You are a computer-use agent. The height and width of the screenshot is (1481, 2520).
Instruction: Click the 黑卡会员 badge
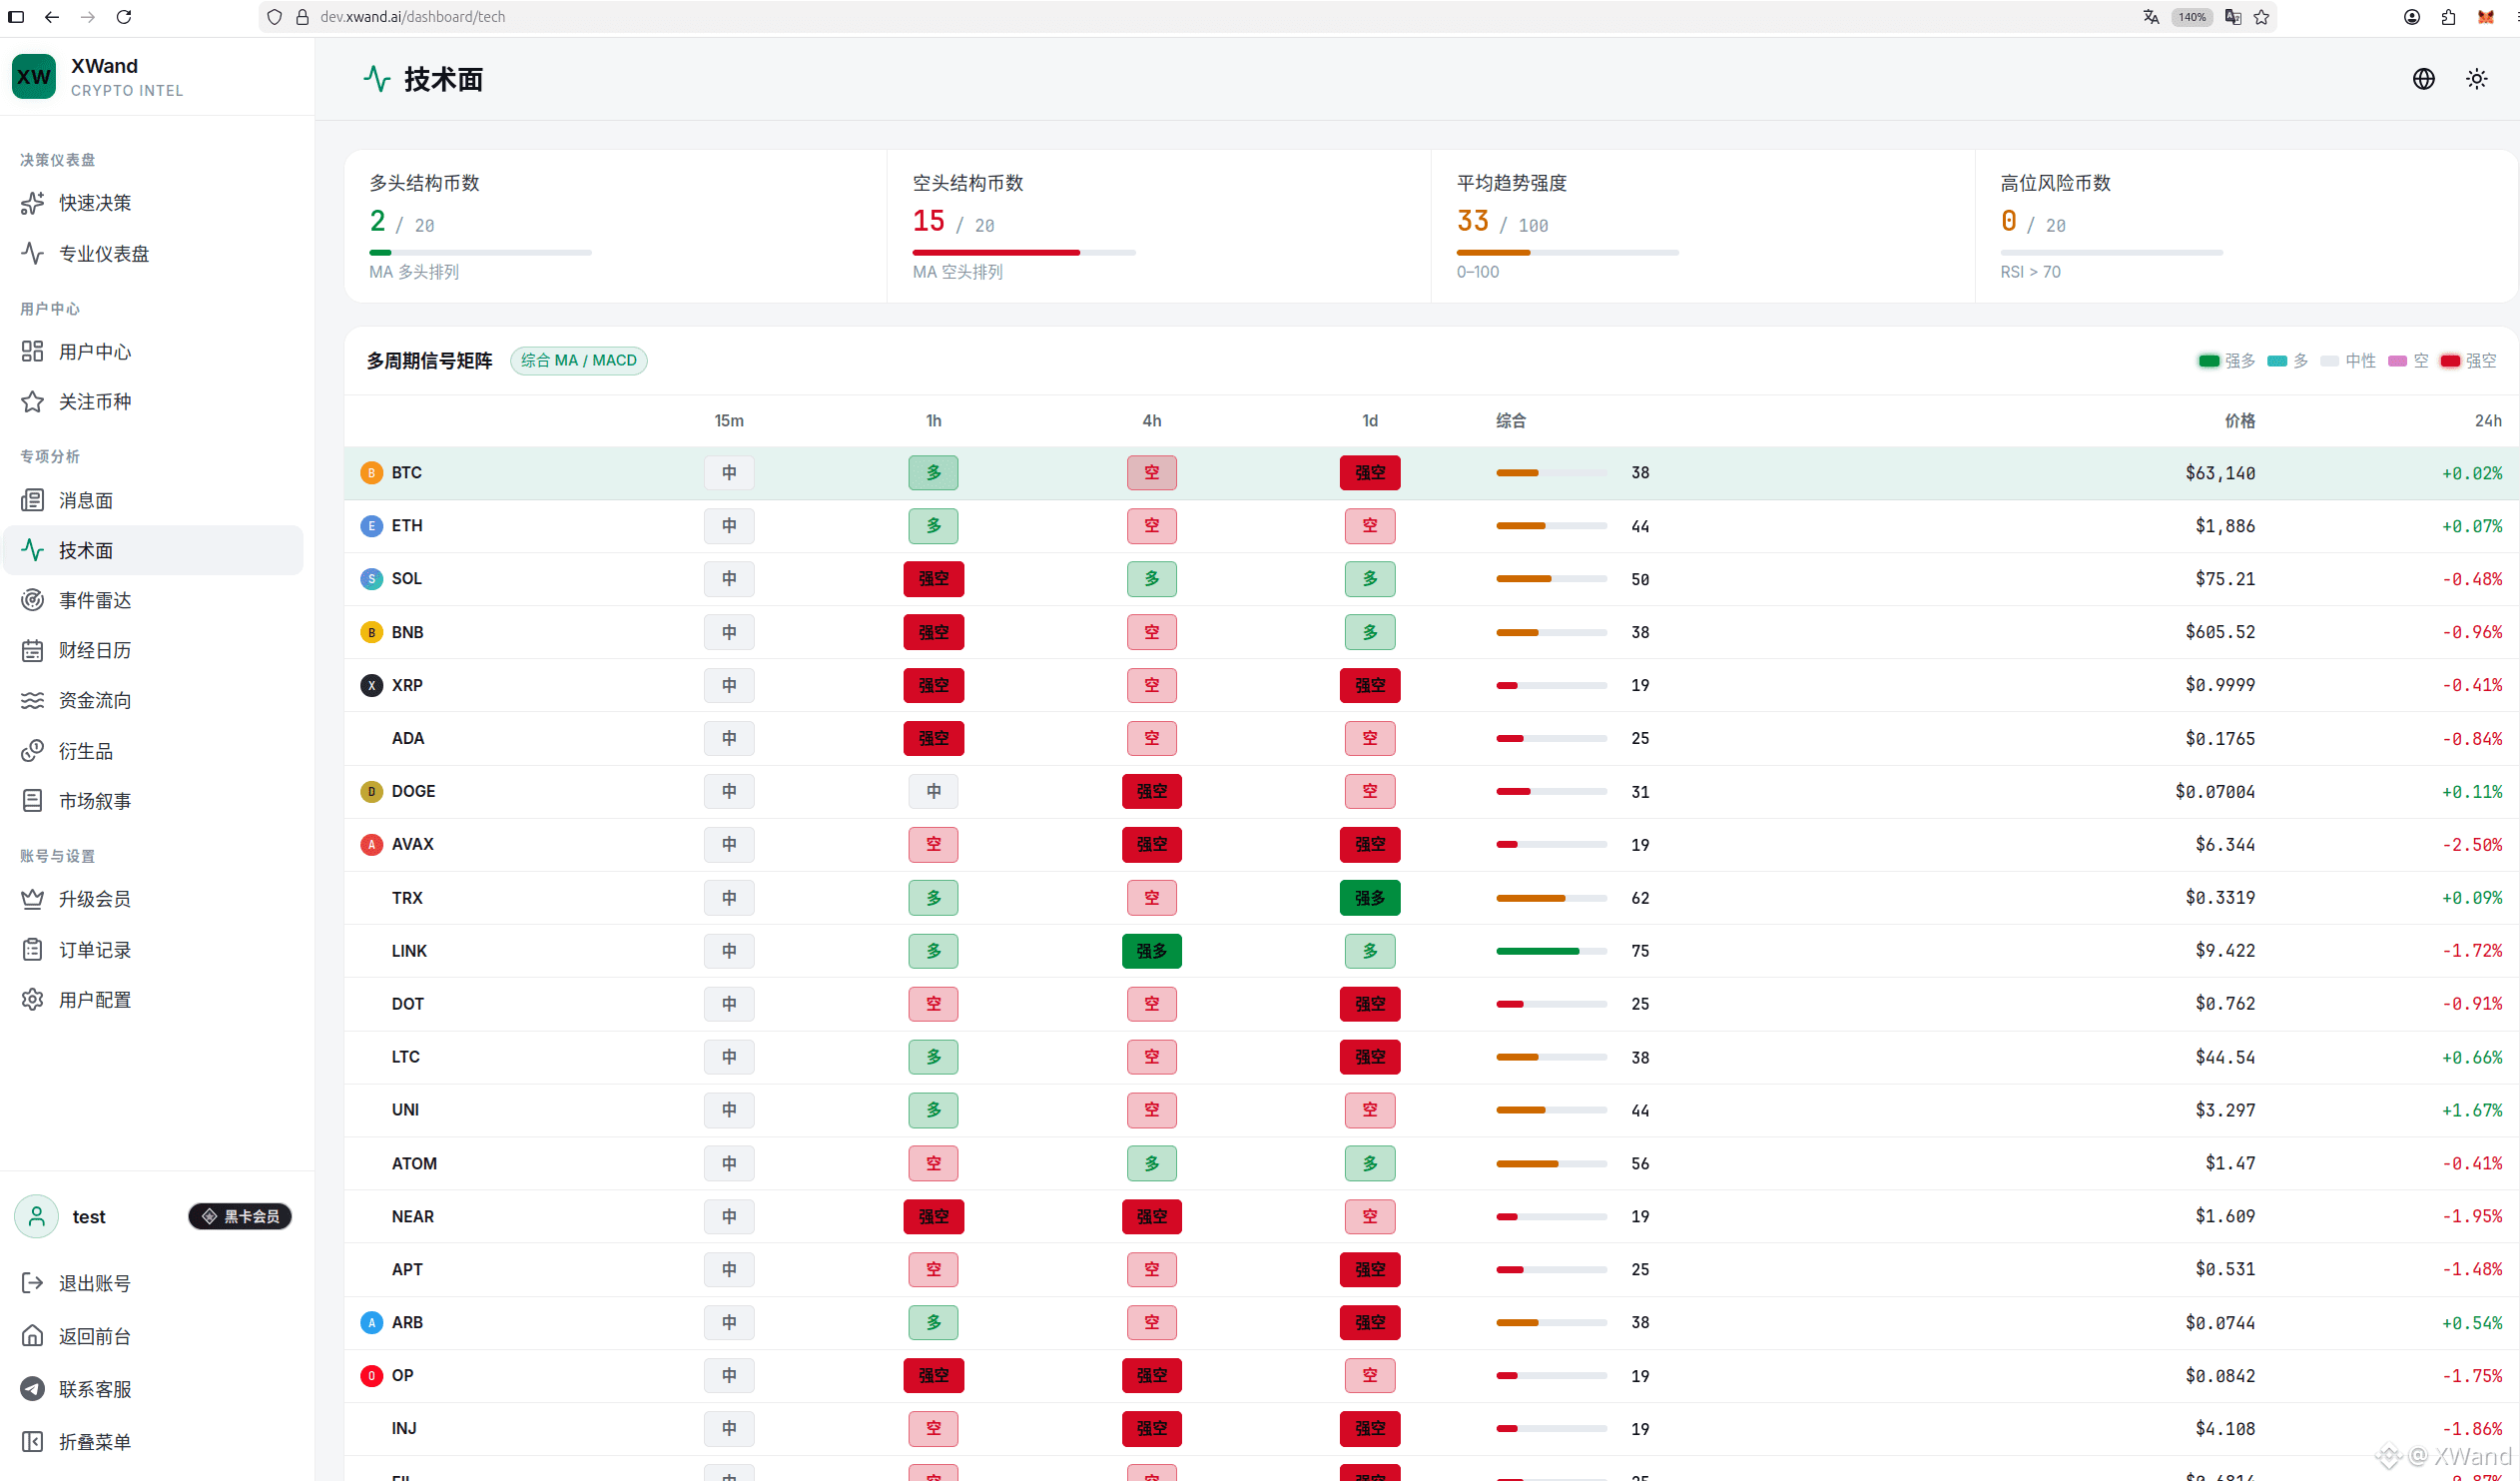[240, 1216]
